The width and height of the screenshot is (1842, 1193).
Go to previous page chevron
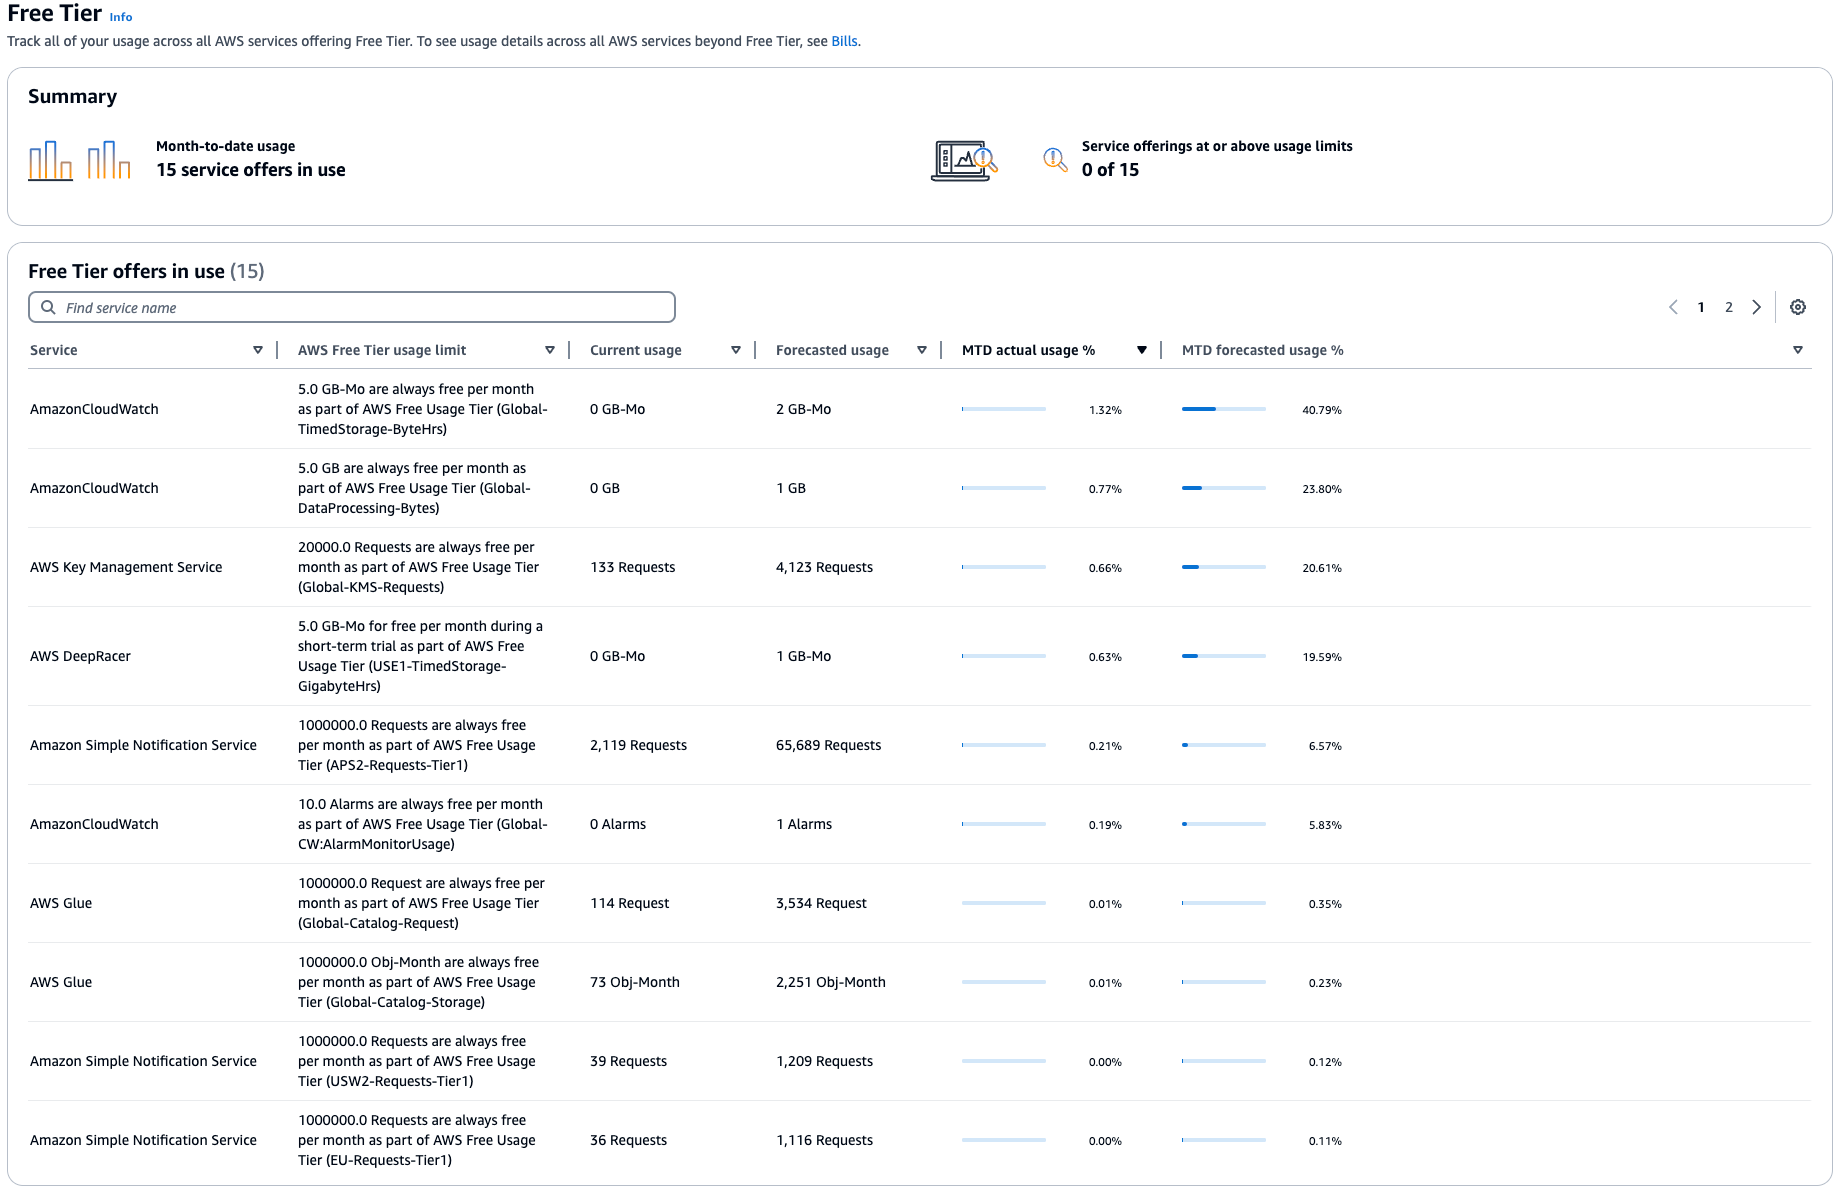1673,307
